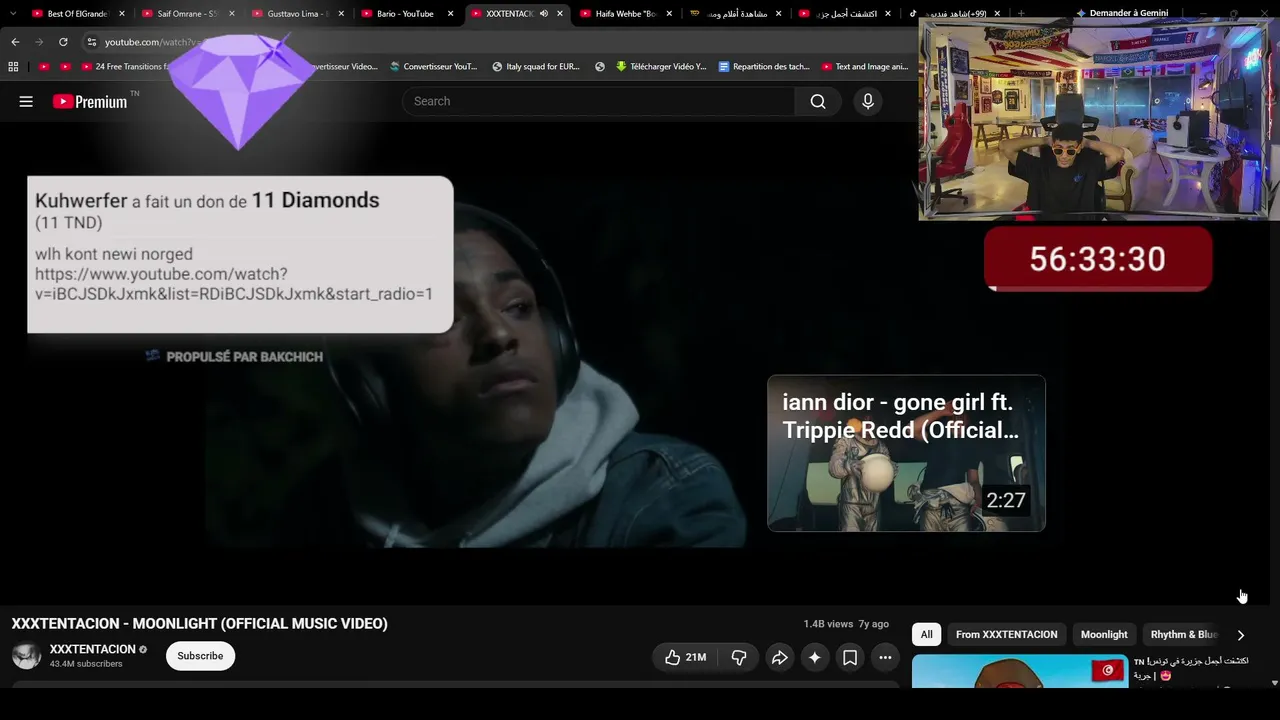The width and height of the screenshot is (1280, 720).
Task: Save the video using bookmark icon
Action: 850,657
